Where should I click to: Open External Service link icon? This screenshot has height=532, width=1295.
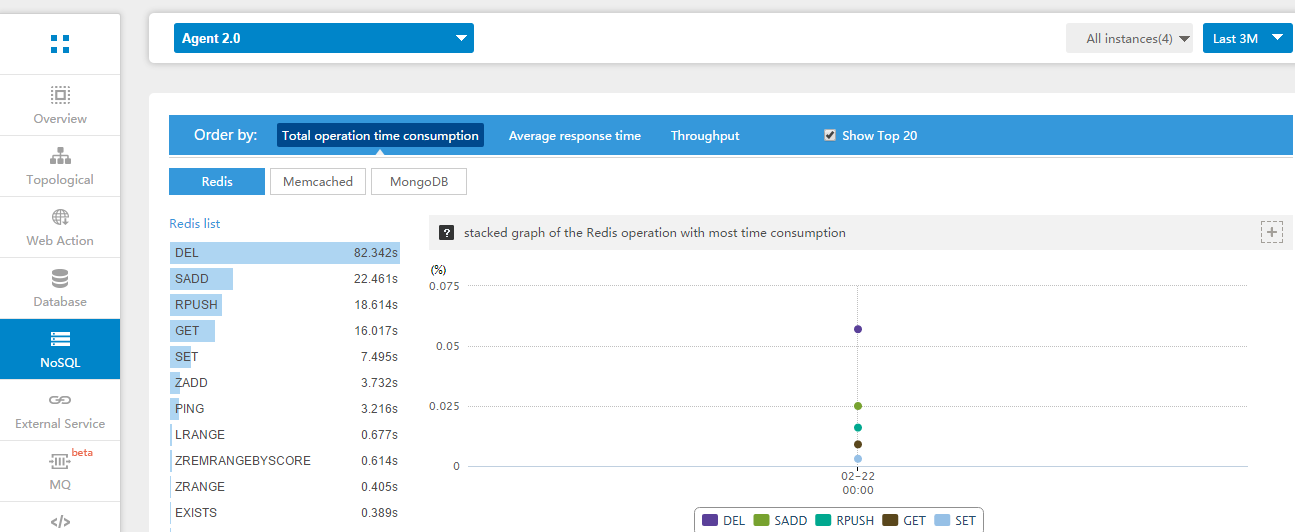pos(60,400)
